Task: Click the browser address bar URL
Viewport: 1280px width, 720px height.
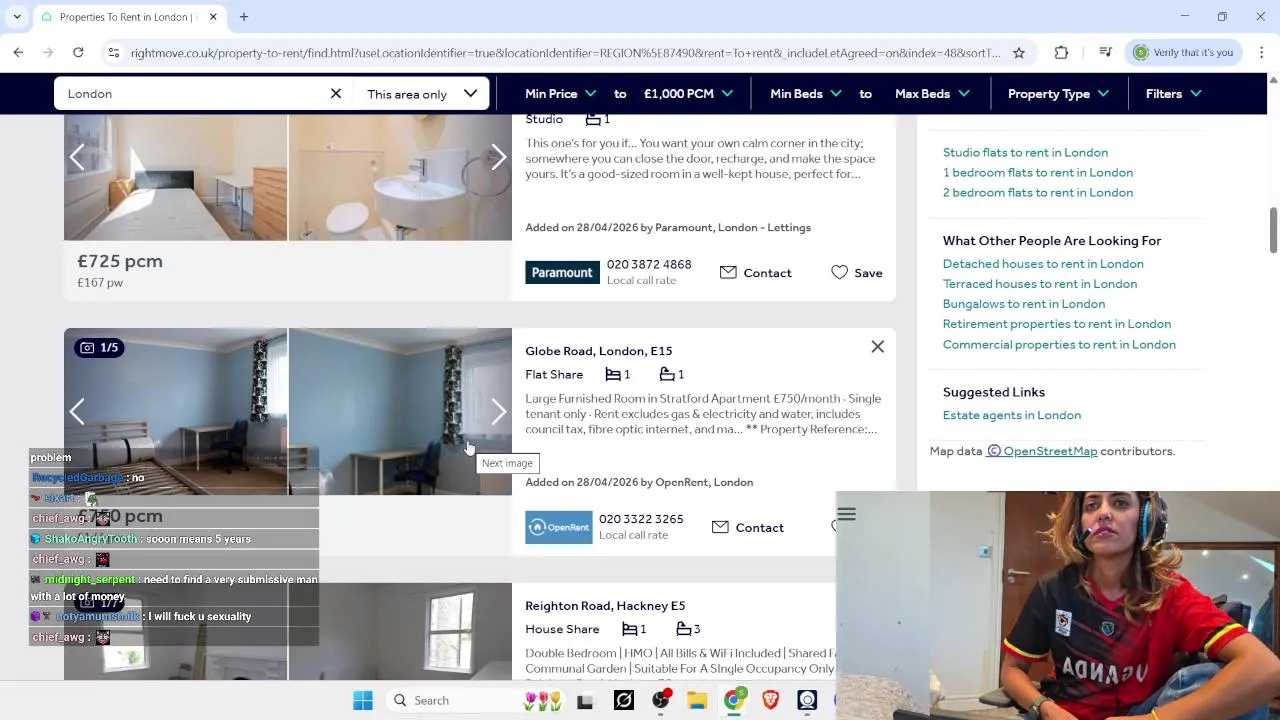Action: click(x=565, y=53)
